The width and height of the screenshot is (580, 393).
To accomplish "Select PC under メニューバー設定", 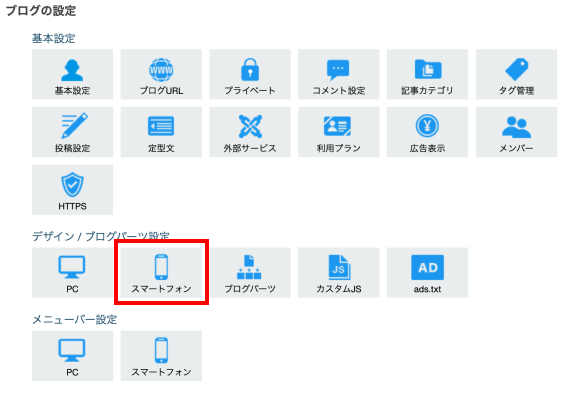I will (72, 356).
